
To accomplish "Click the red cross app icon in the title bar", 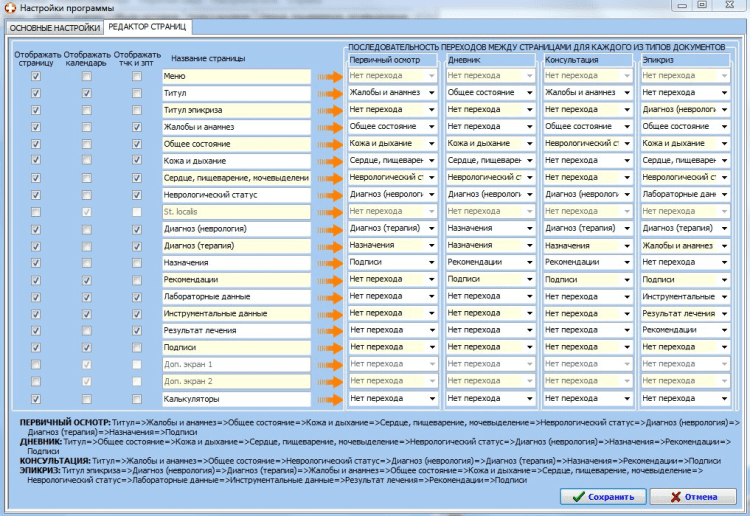I will [10, 8].
